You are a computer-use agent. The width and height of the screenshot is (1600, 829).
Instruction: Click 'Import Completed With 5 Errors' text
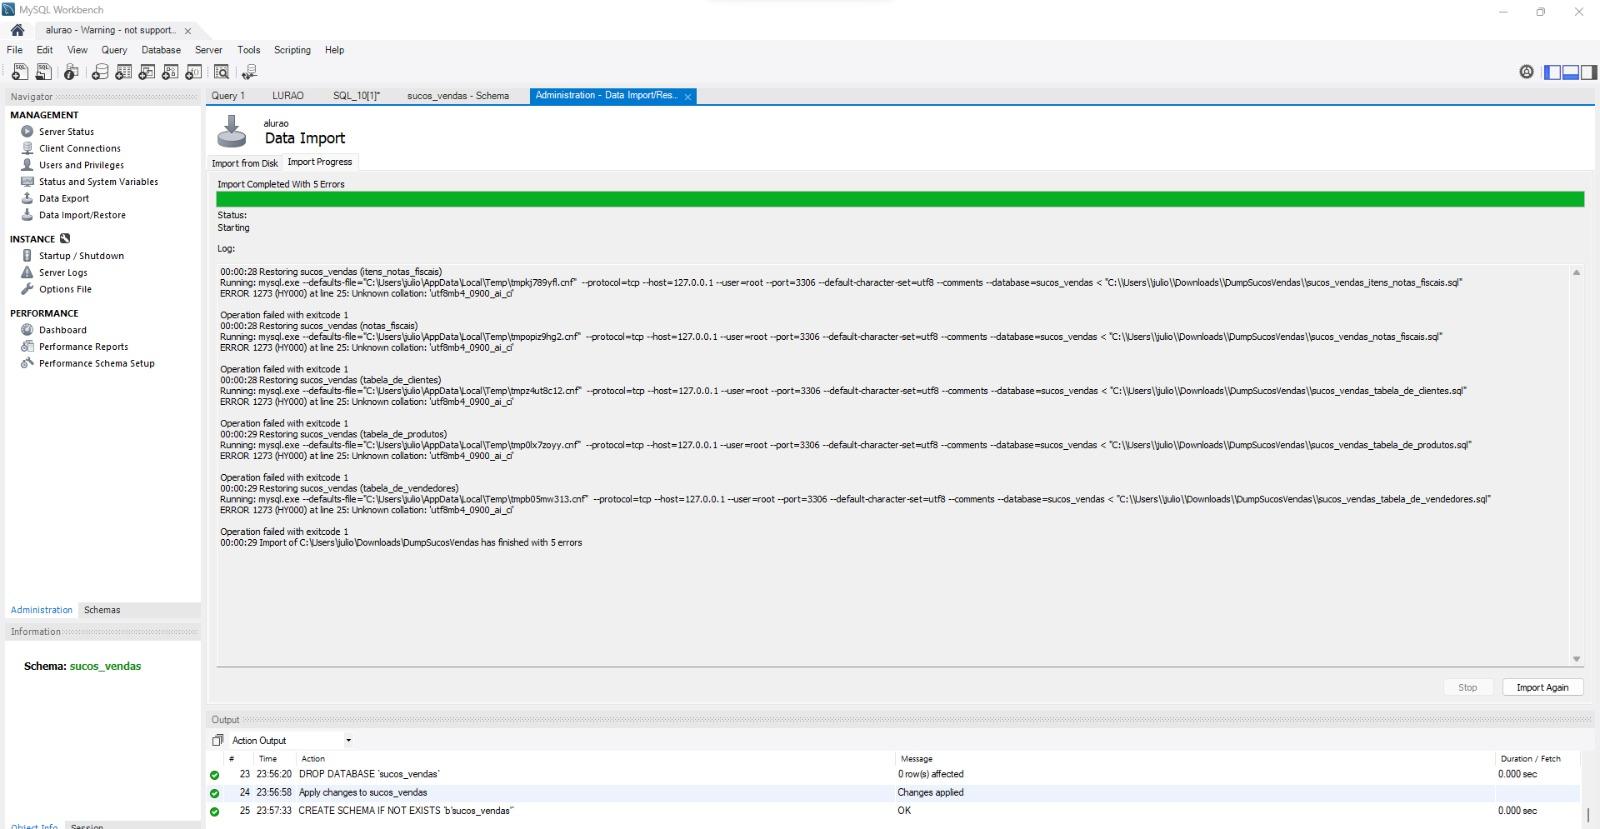click(281, 184)
